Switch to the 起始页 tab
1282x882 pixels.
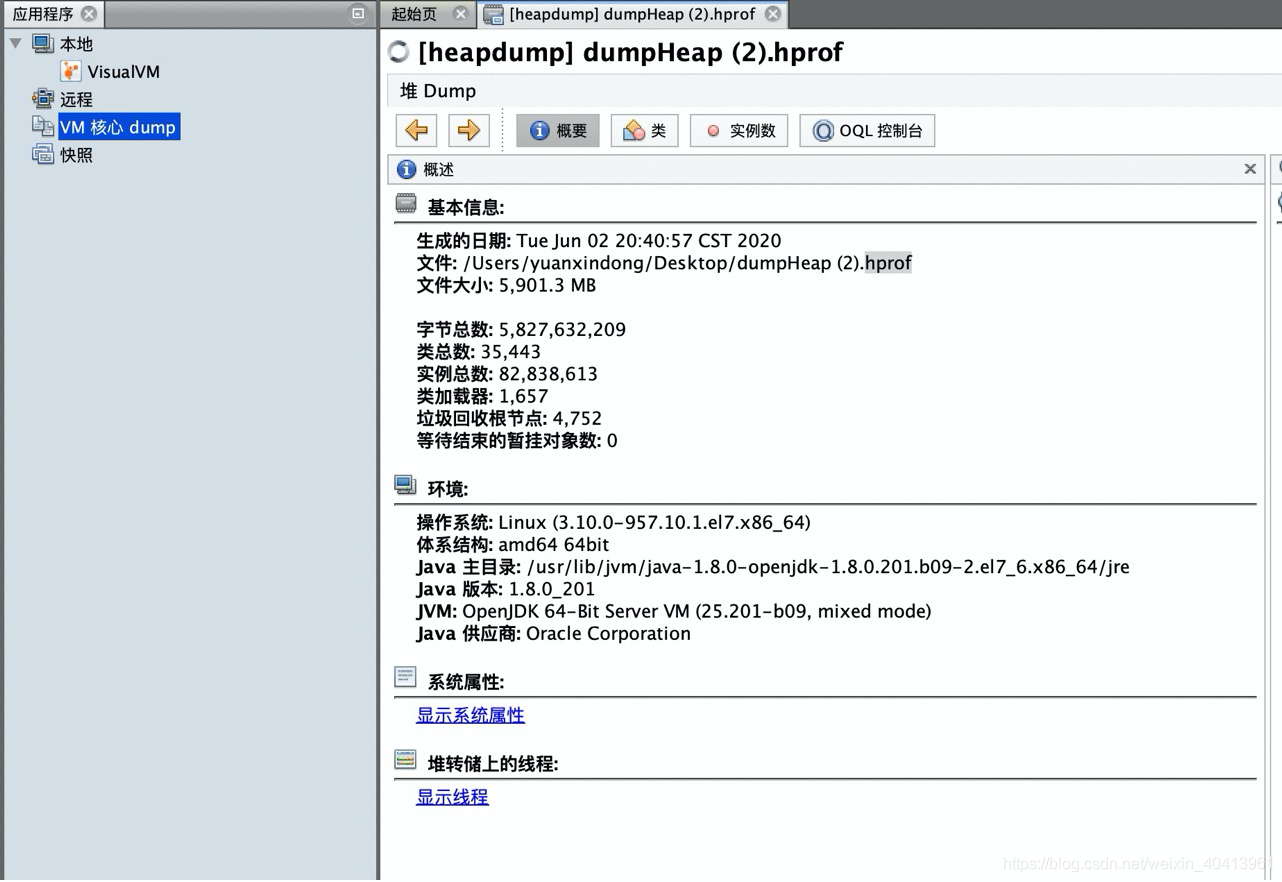coord(414,14)
